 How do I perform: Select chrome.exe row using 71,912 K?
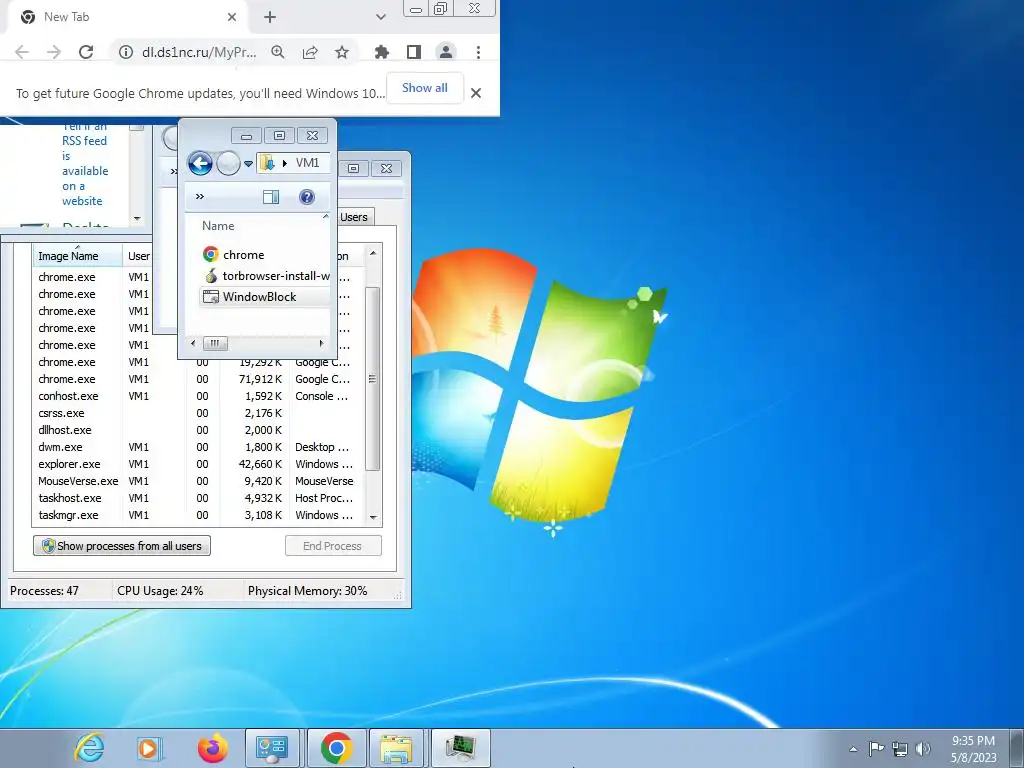196,379
